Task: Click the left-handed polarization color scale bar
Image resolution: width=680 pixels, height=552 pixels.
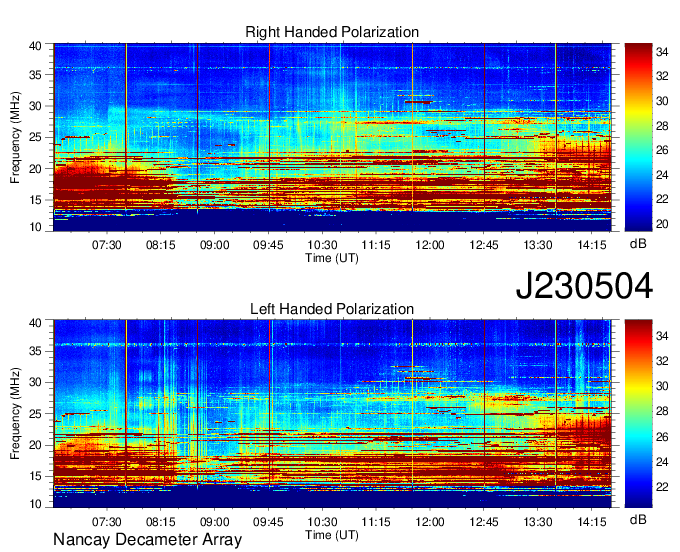Action: (x=638, y=414)
